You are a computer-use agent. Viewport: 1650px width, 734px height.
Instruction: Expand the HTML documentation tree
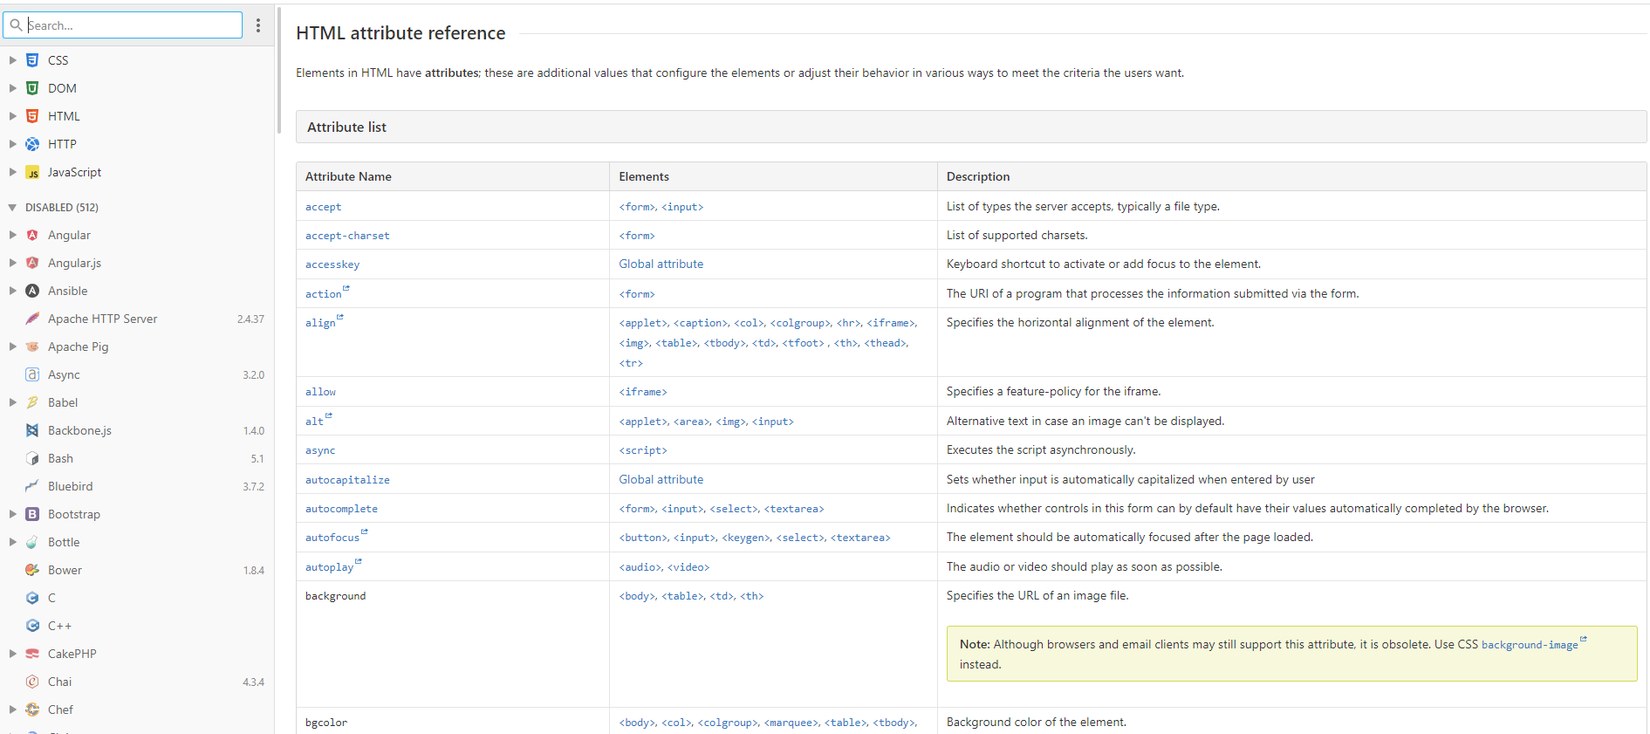[13, 116]
